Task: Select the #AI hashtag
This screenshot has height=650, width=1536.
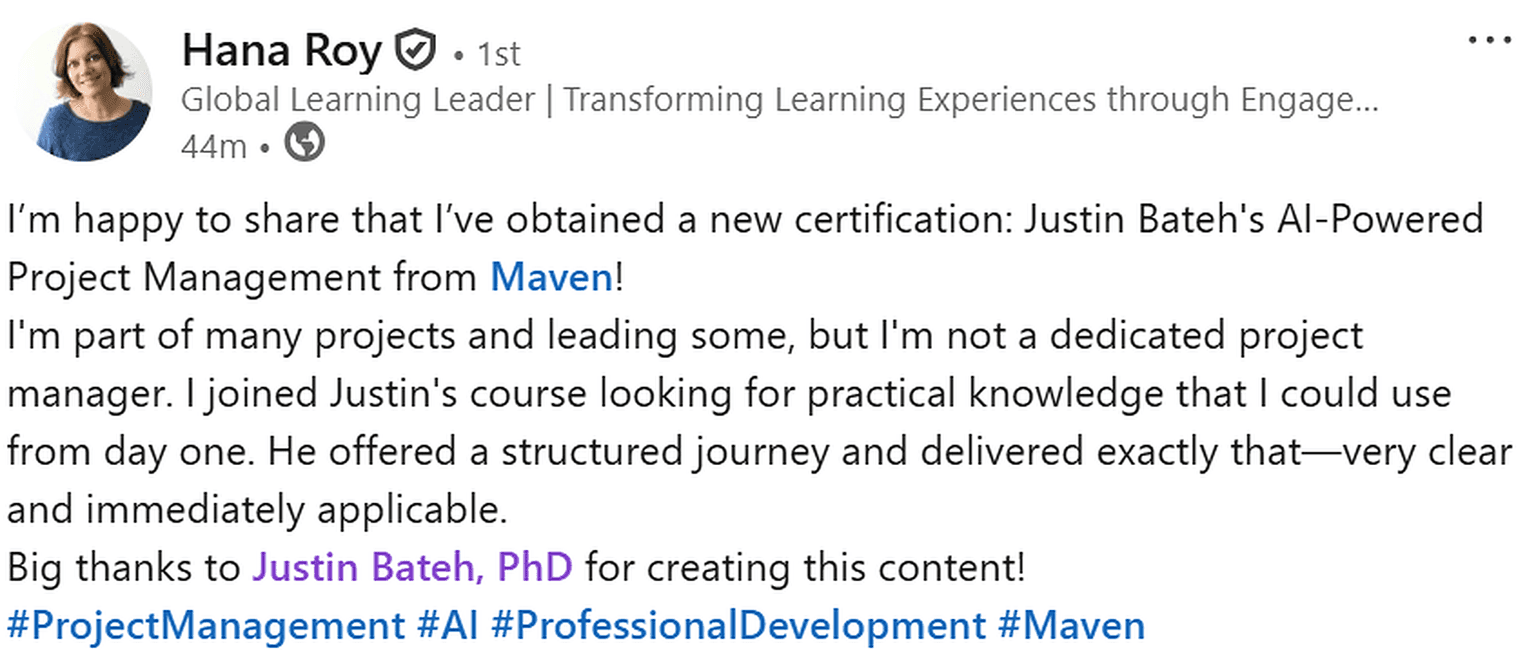Action: tap(447, 626)
